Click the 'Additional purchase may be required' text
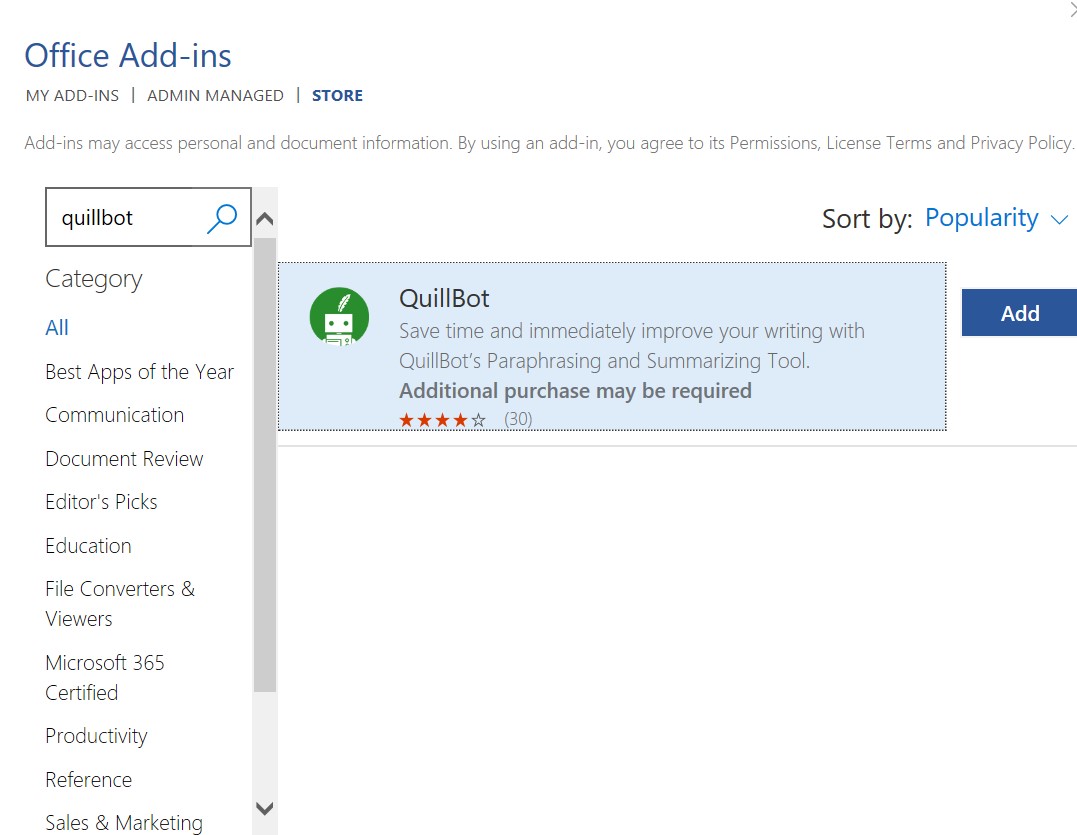This screenshot has width=1077, height=835. point(576,391)
